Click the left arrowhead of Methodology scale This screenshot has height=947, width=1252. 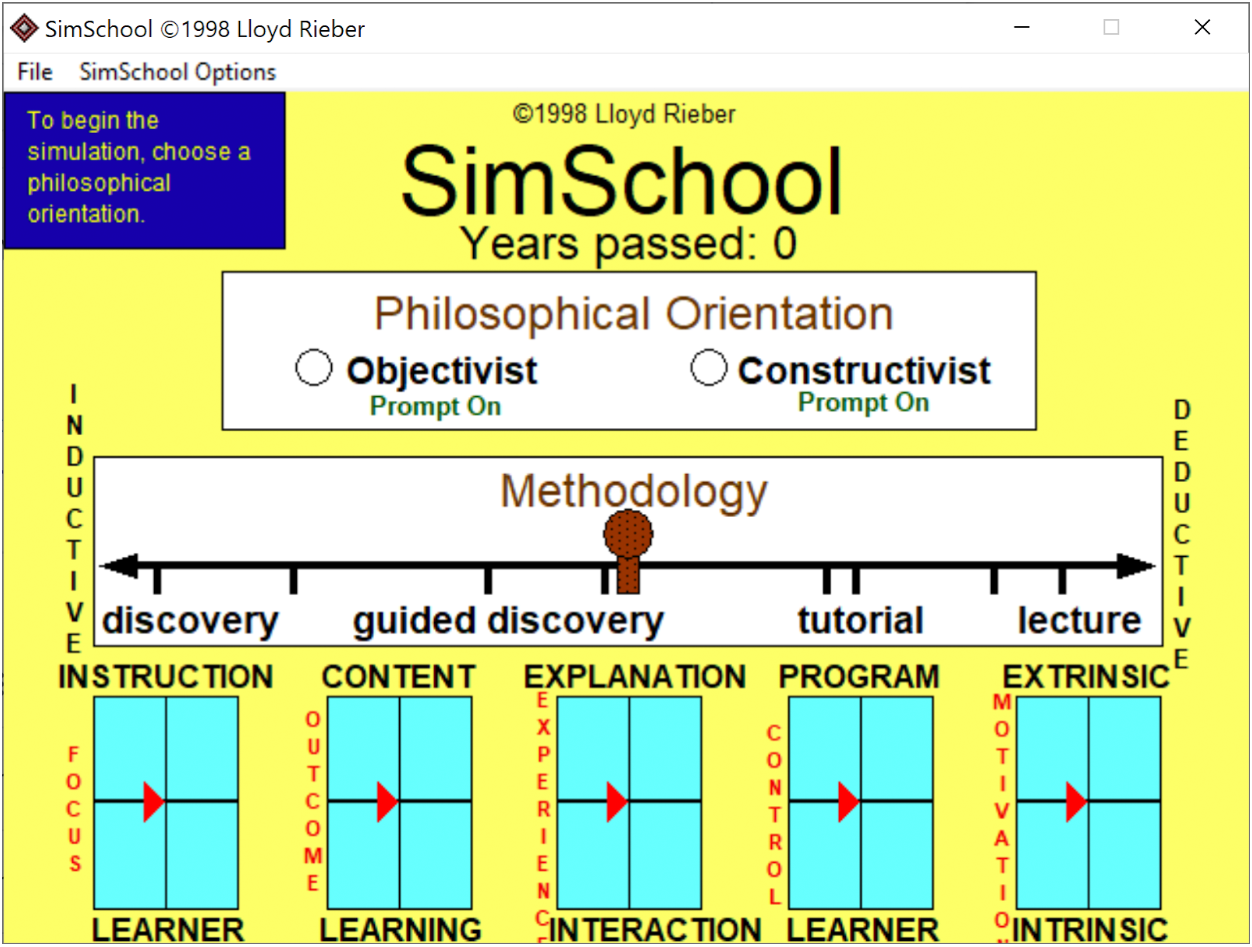point(118,566)
